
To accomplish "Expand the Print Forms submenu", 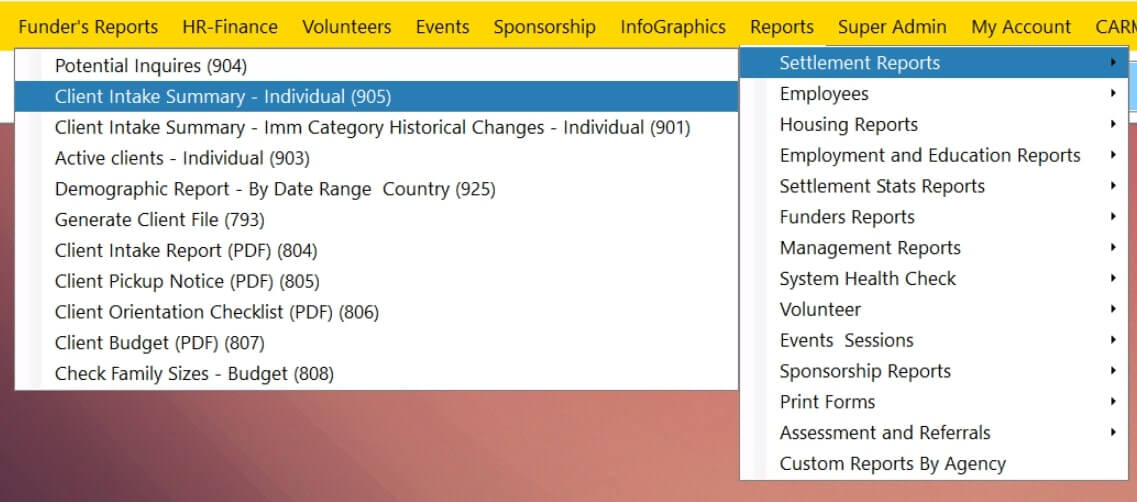I will pos(827,402).
